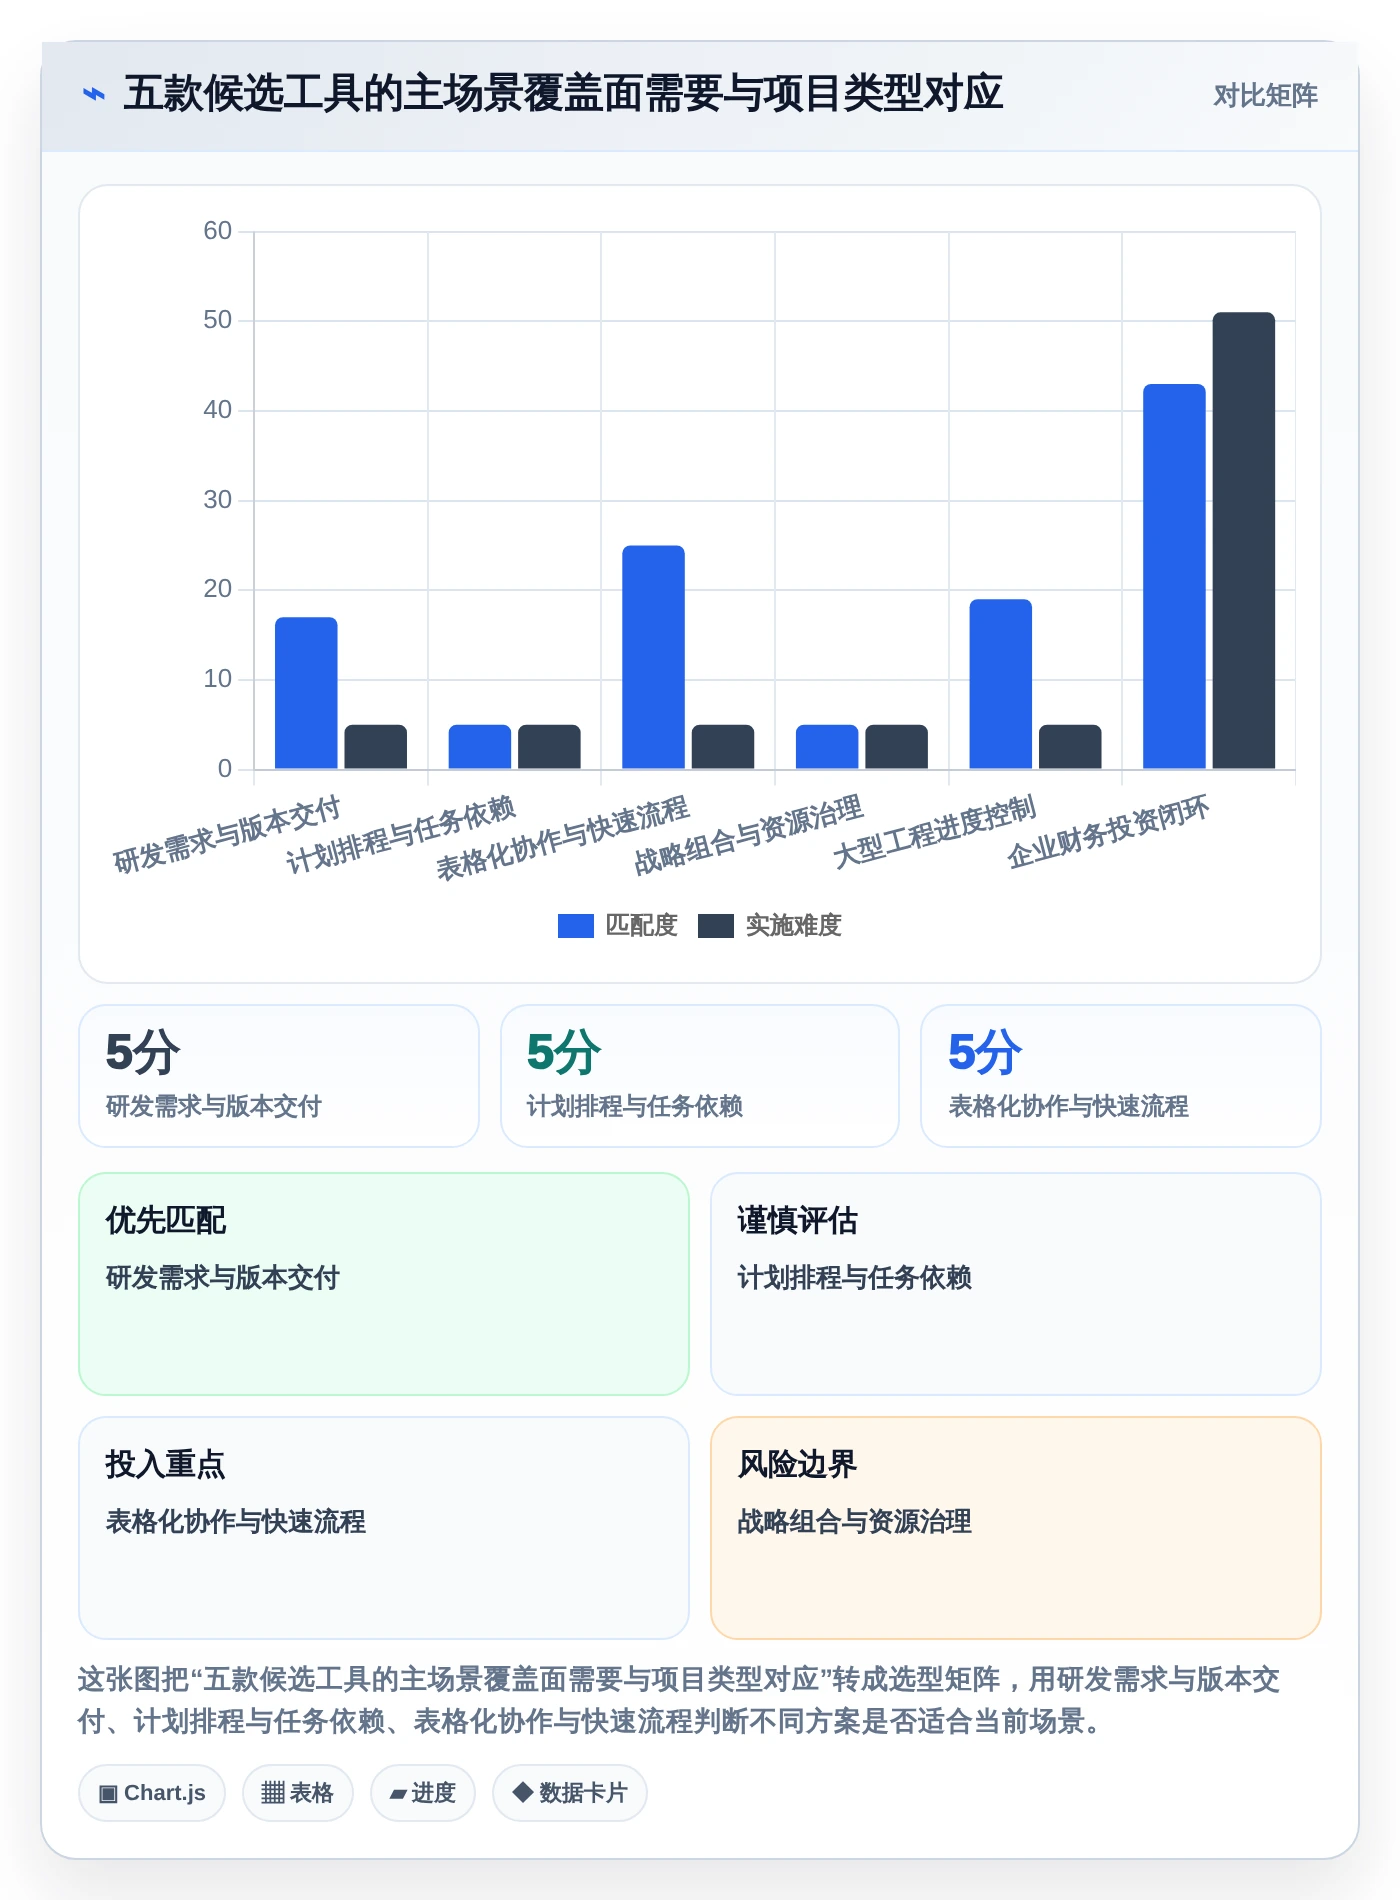Screen dimensions: 1400x1900
Task: Click the 进度 tag chip
Action: point(423,1793)
